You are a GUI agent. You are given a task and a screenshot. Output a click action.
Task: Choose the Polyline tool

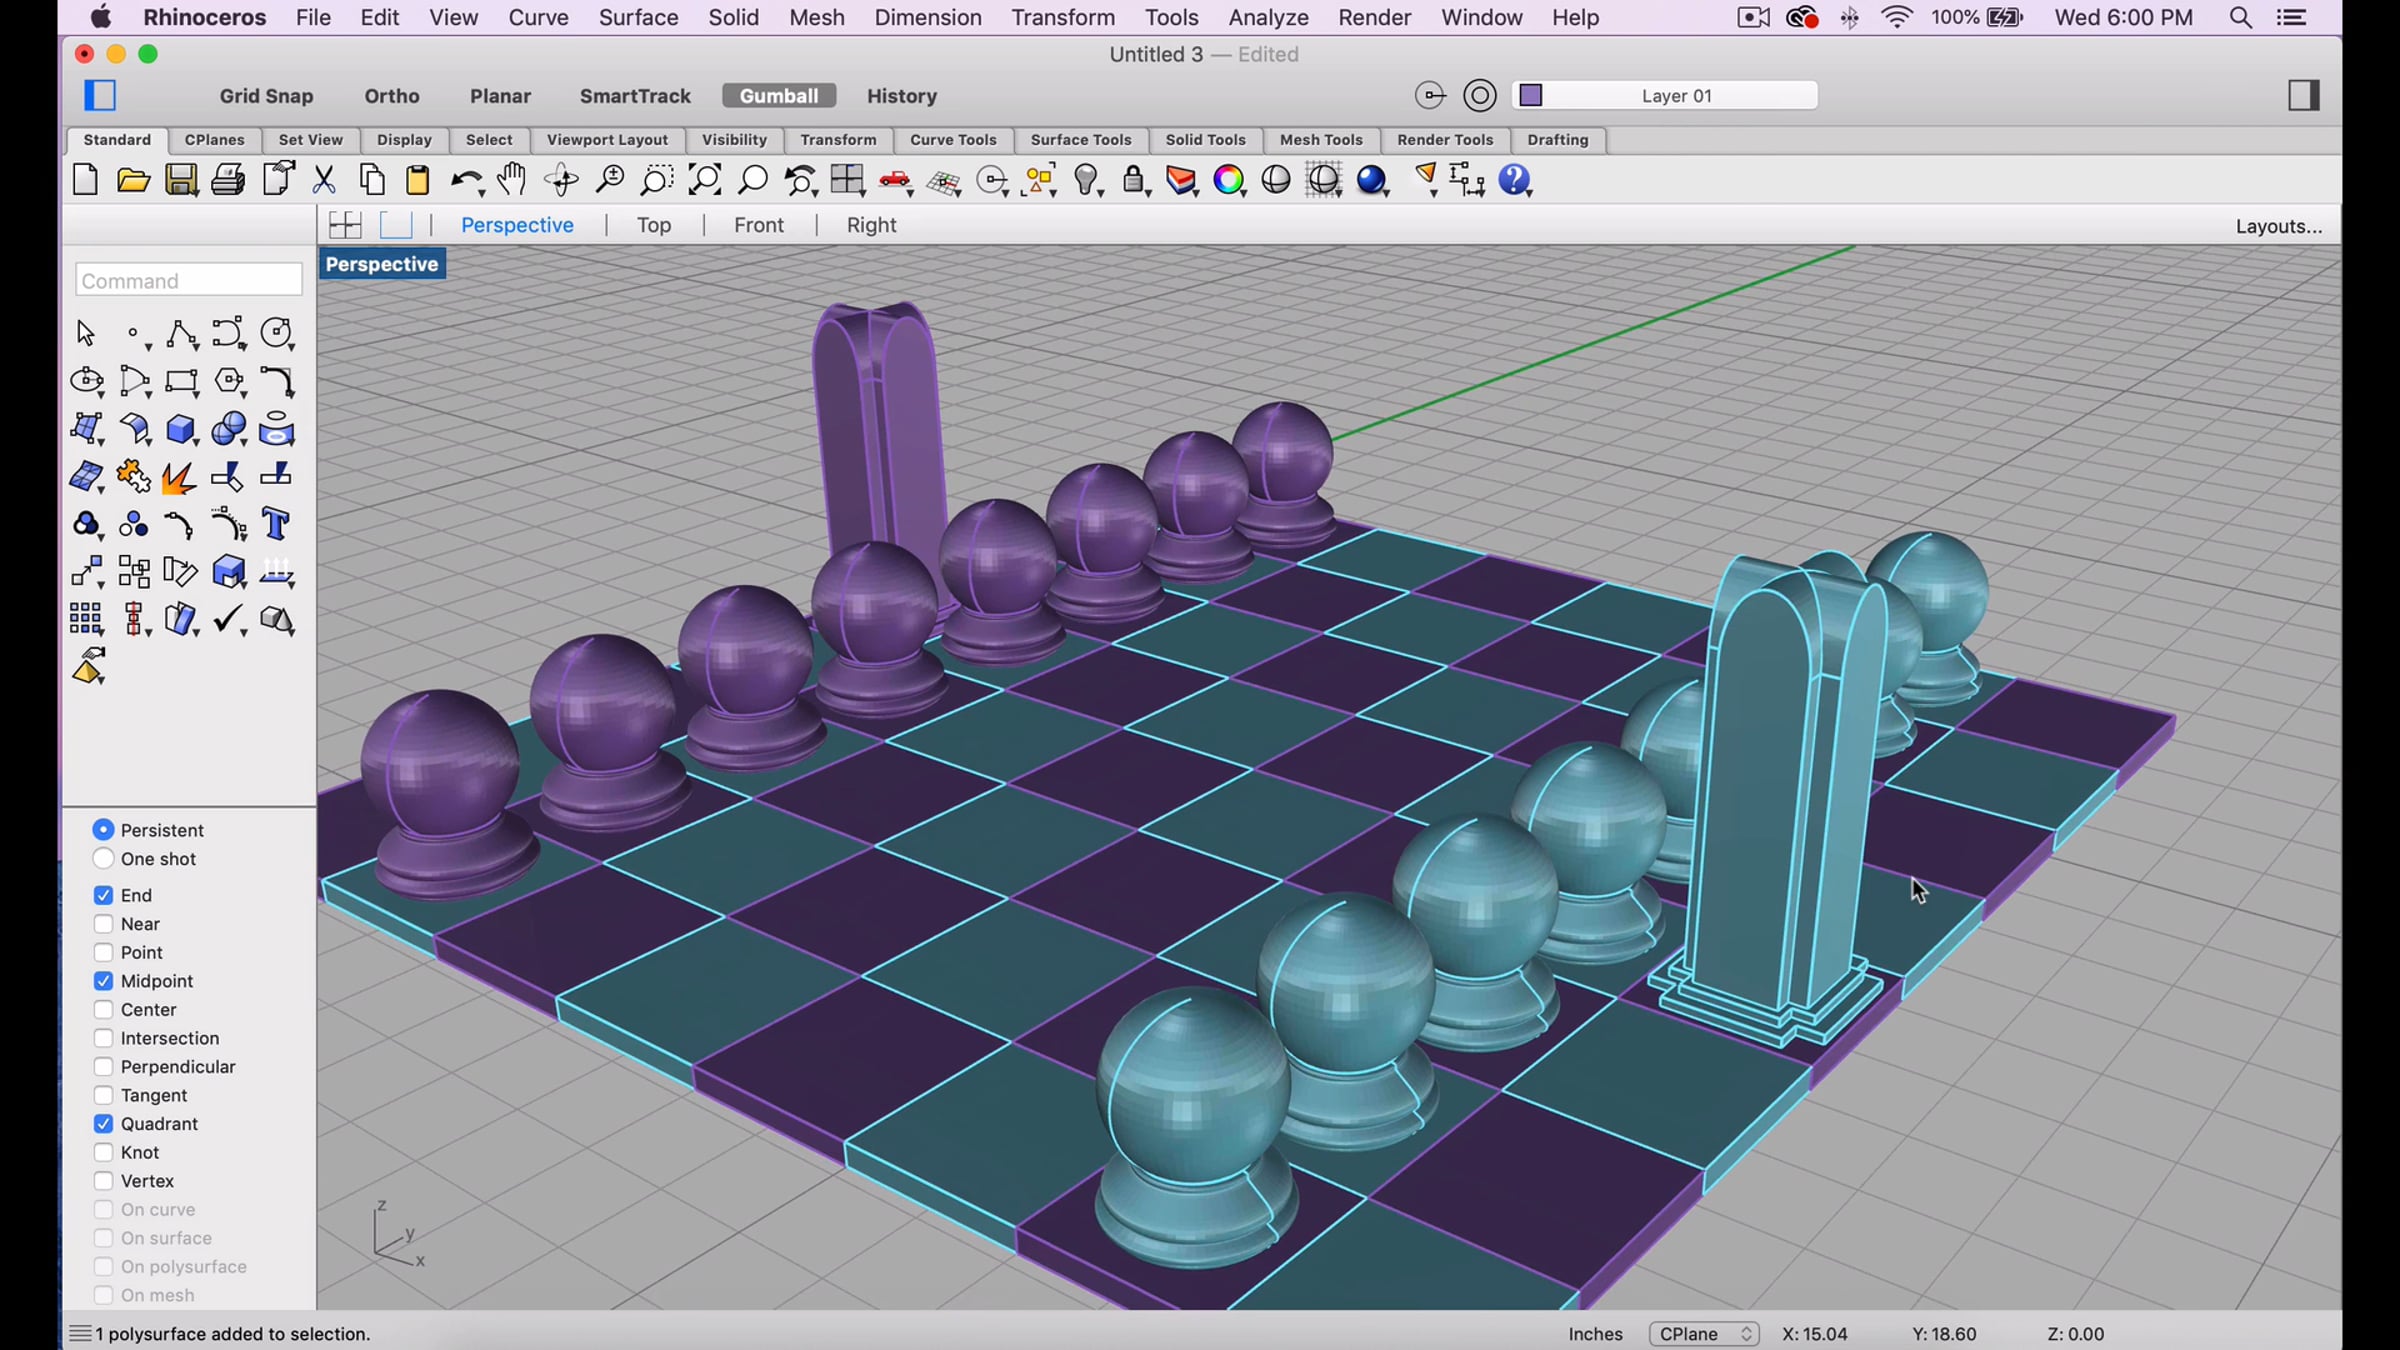[181, 333]
